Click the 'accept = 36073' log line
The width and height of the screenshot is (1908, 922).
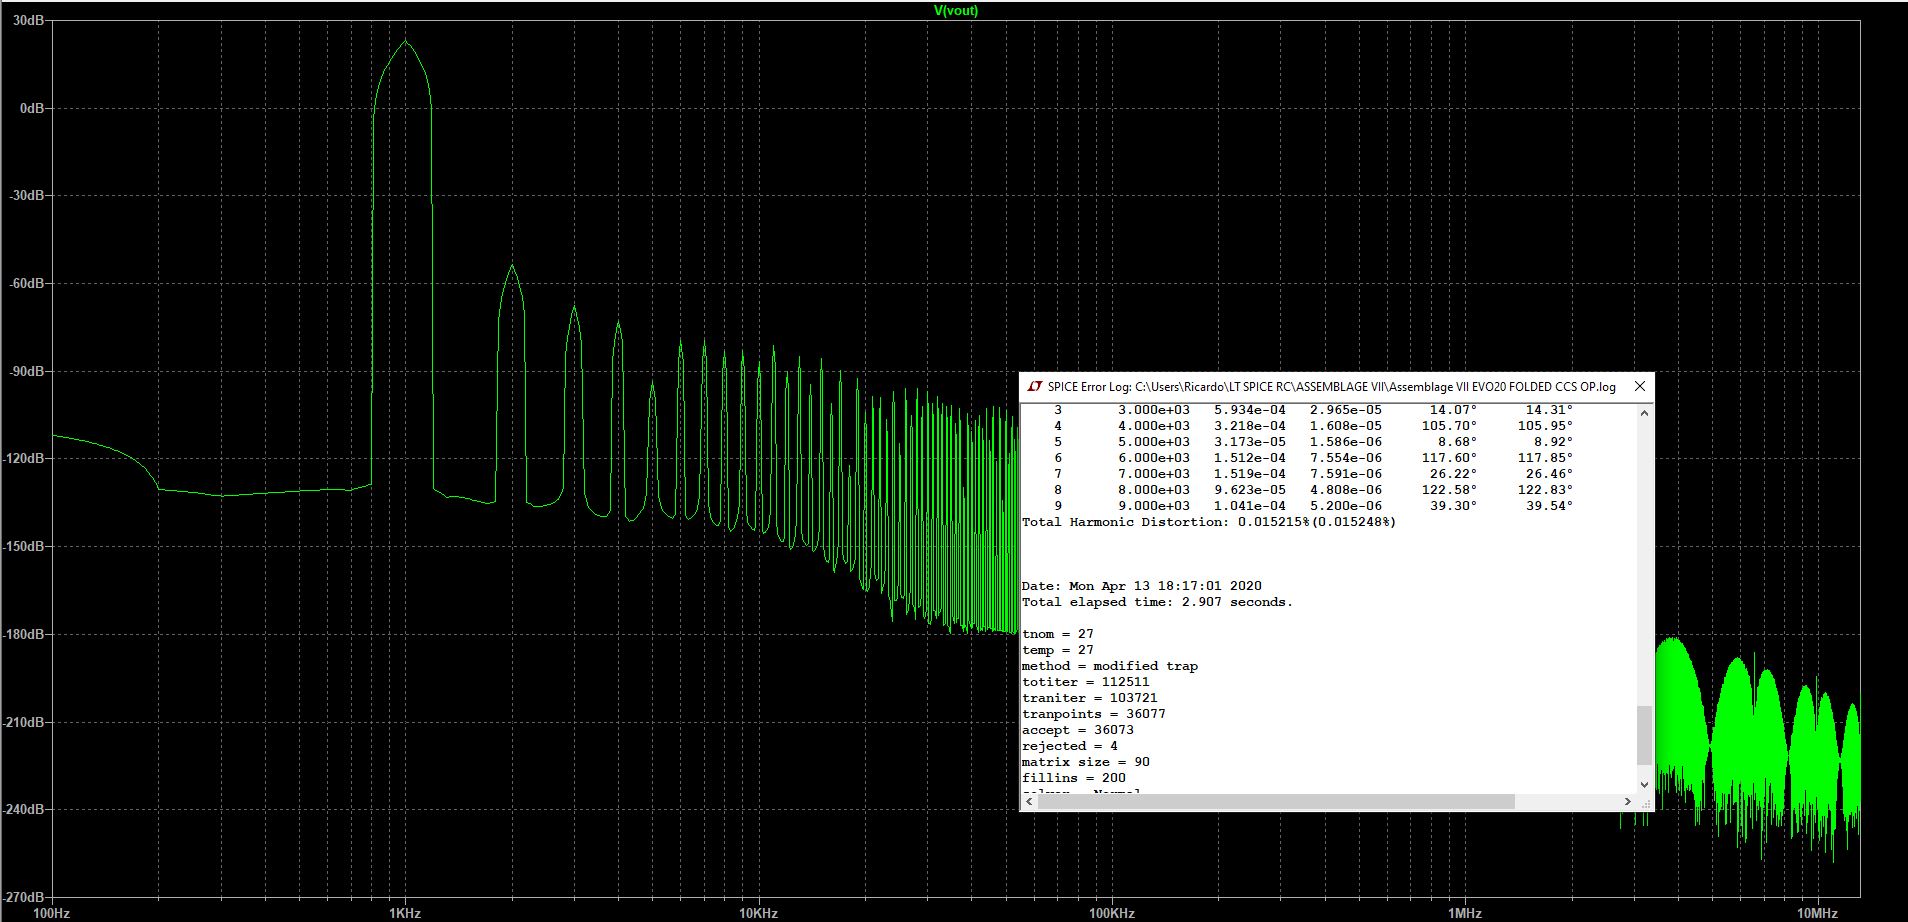(x=1078, y=730)
